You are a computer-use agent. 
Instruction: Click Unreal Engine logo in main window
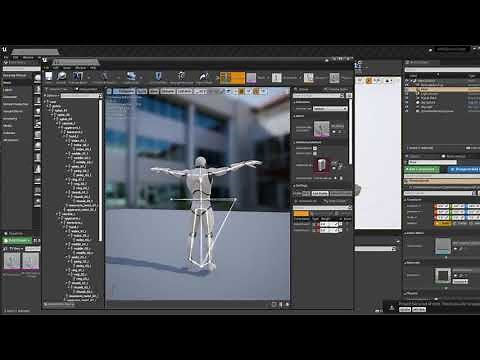point(4,50)
